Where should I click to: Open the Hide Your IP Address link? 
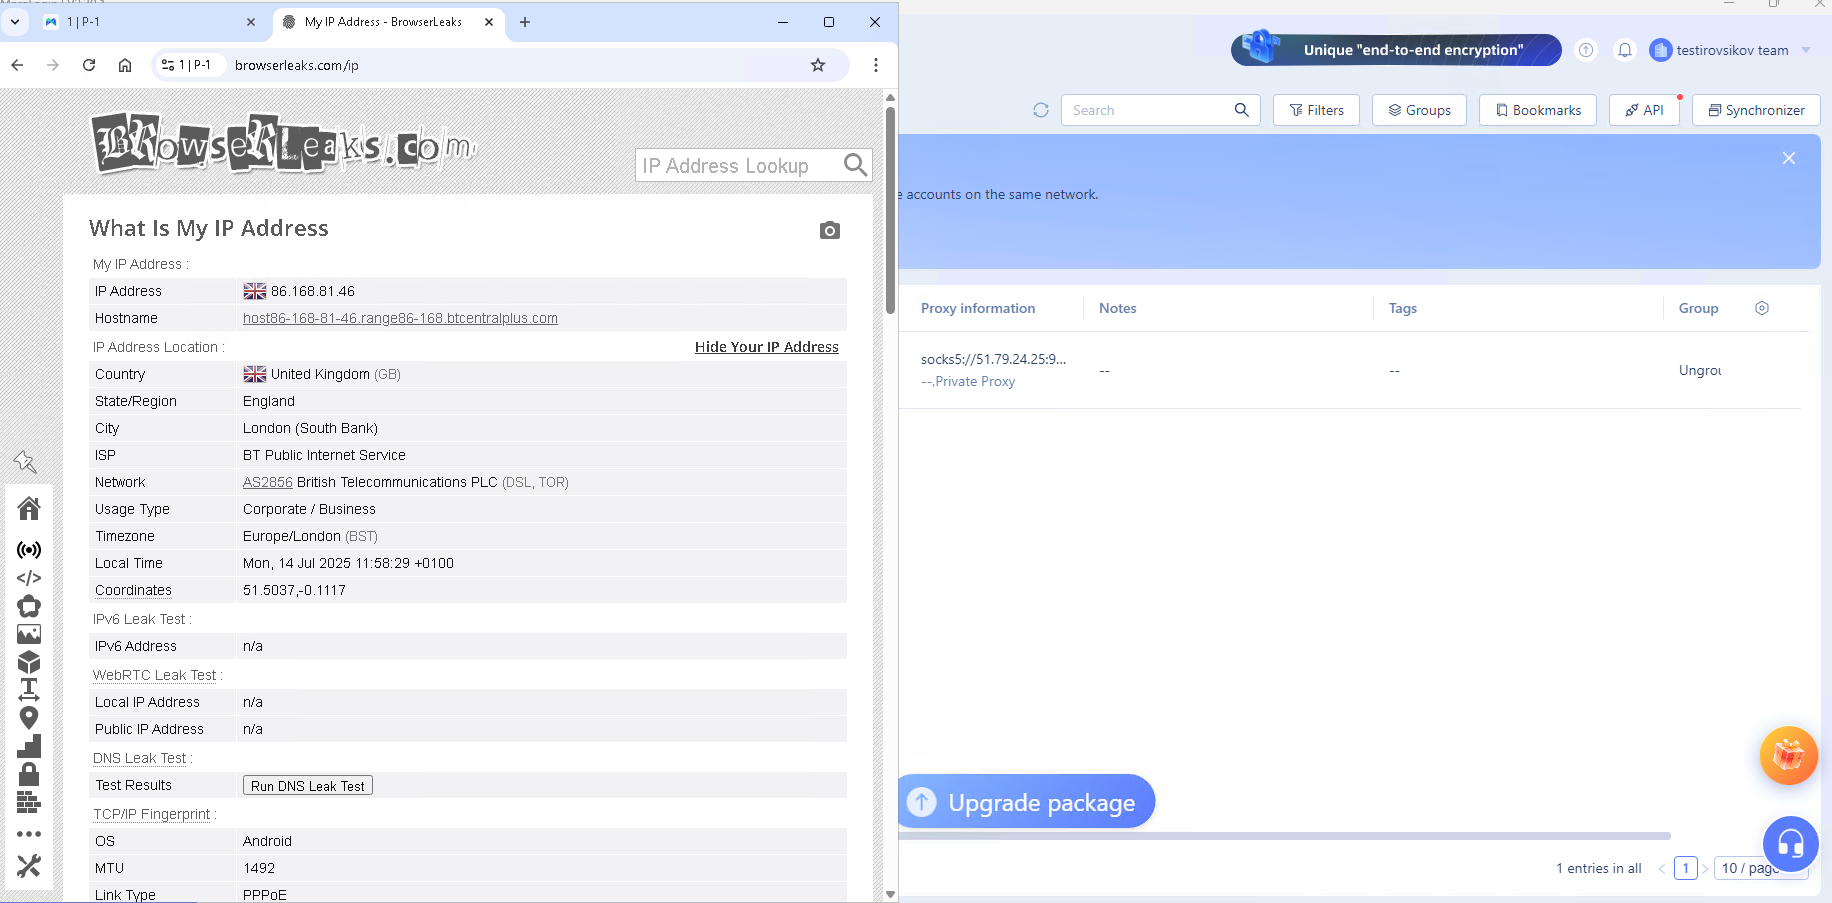[x=766, y=347]
